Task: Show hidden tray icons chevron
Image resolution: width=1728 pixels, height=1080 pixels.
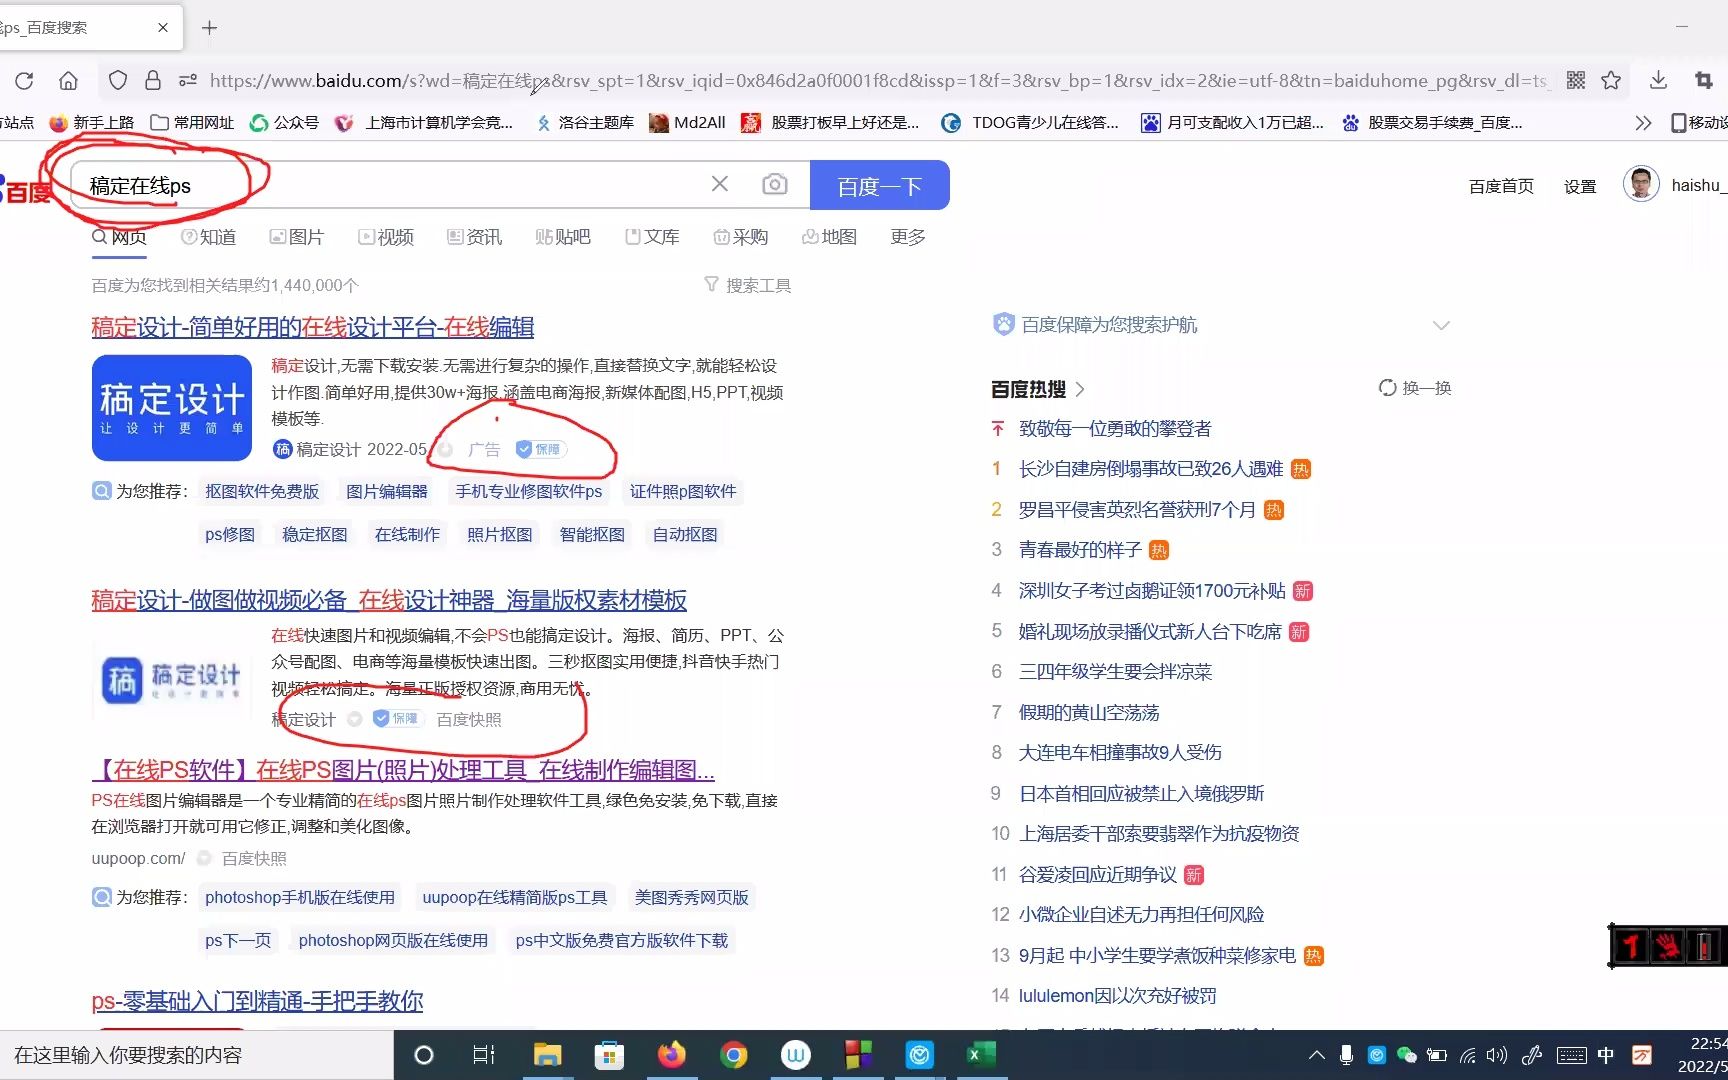Action: click(x=1317, y=1055)
